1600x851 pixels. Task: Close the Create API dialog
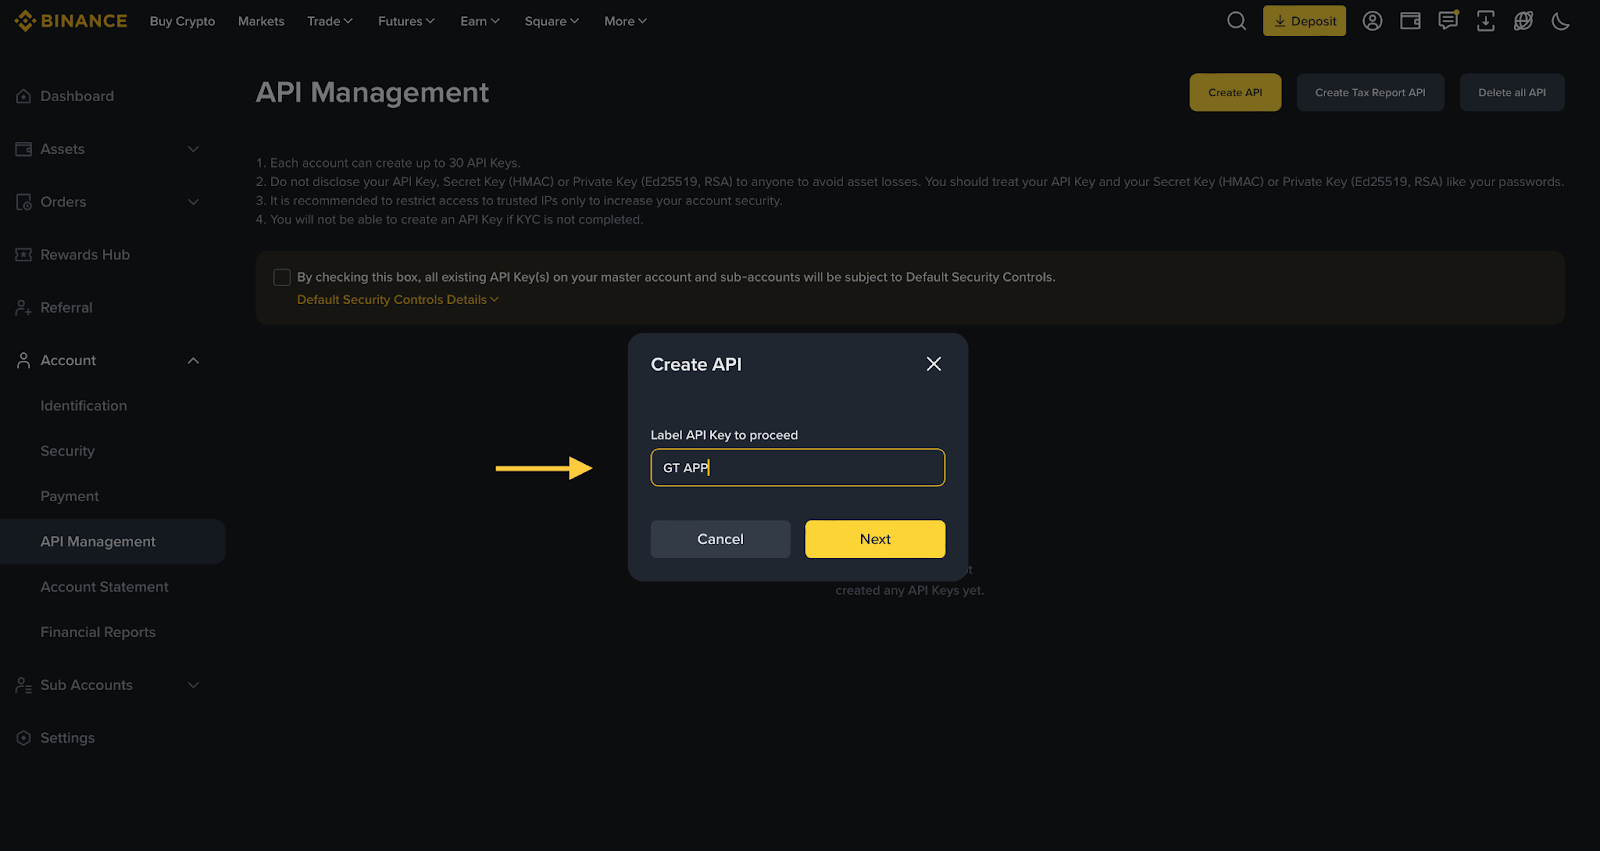pos(933,364)
